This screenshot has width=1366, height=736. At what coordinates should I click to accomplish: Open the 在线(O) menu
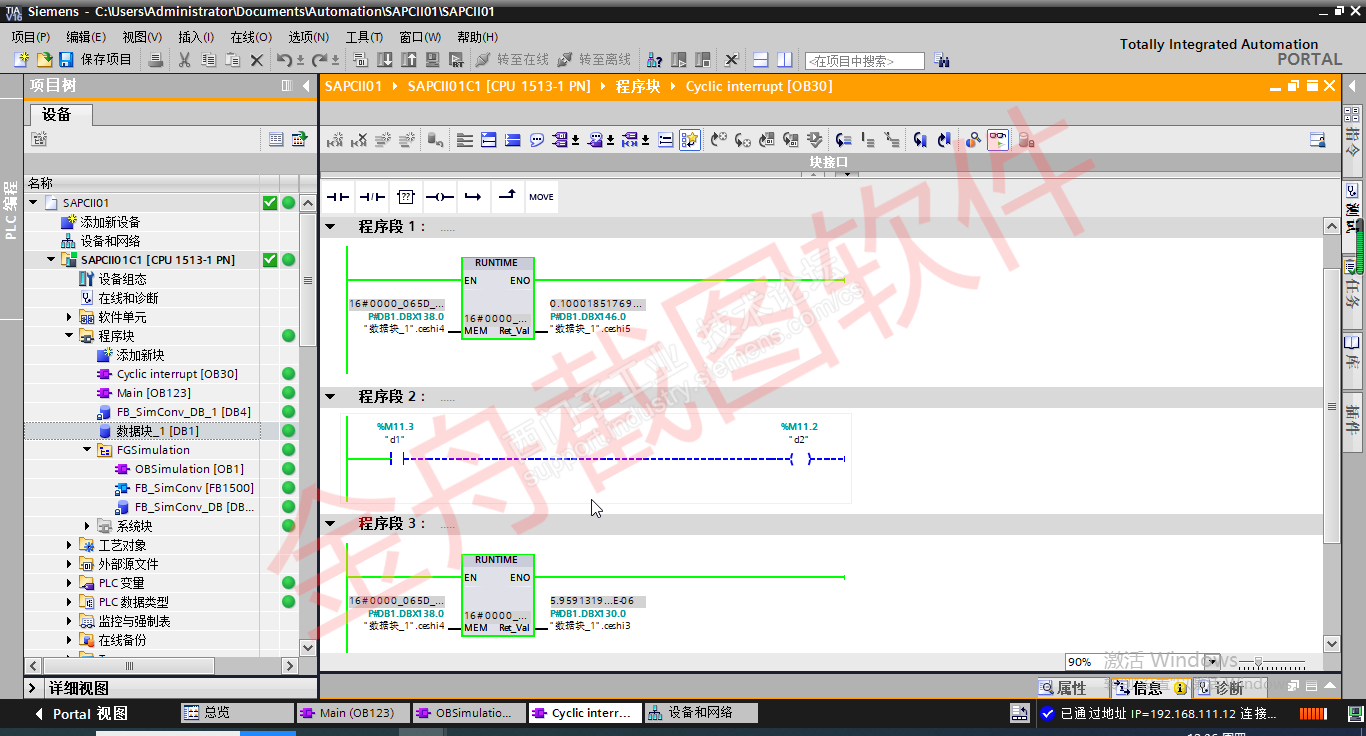click(251, 37)
